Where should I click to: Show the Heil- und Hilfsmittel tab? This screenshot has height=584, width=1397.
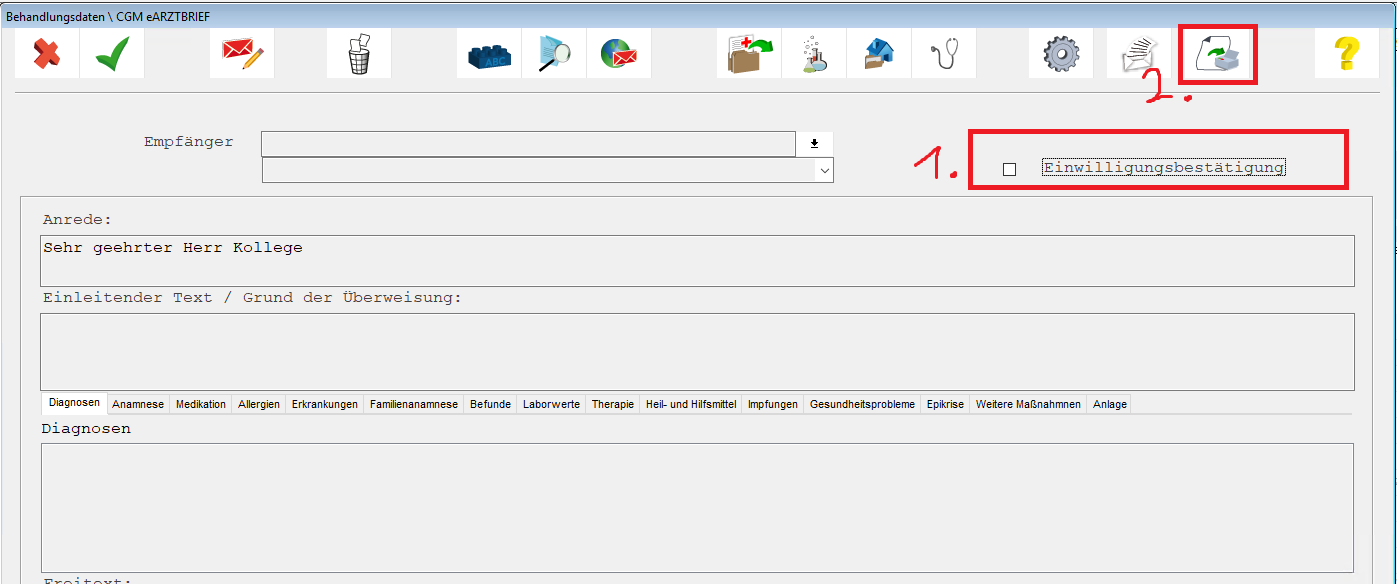click(x=692, y=404)
